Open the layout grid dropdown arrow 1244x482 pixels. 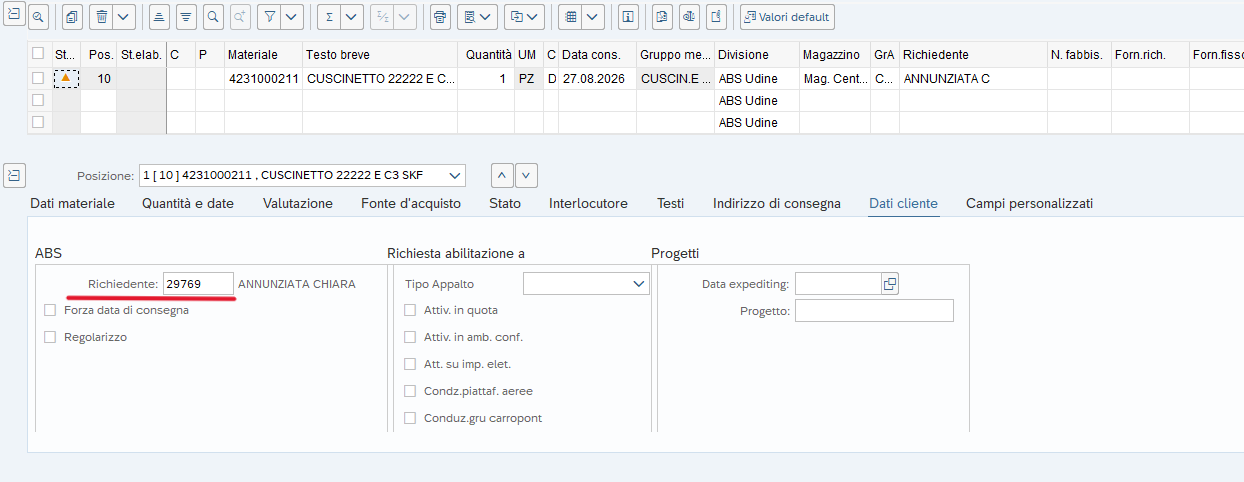593,17
